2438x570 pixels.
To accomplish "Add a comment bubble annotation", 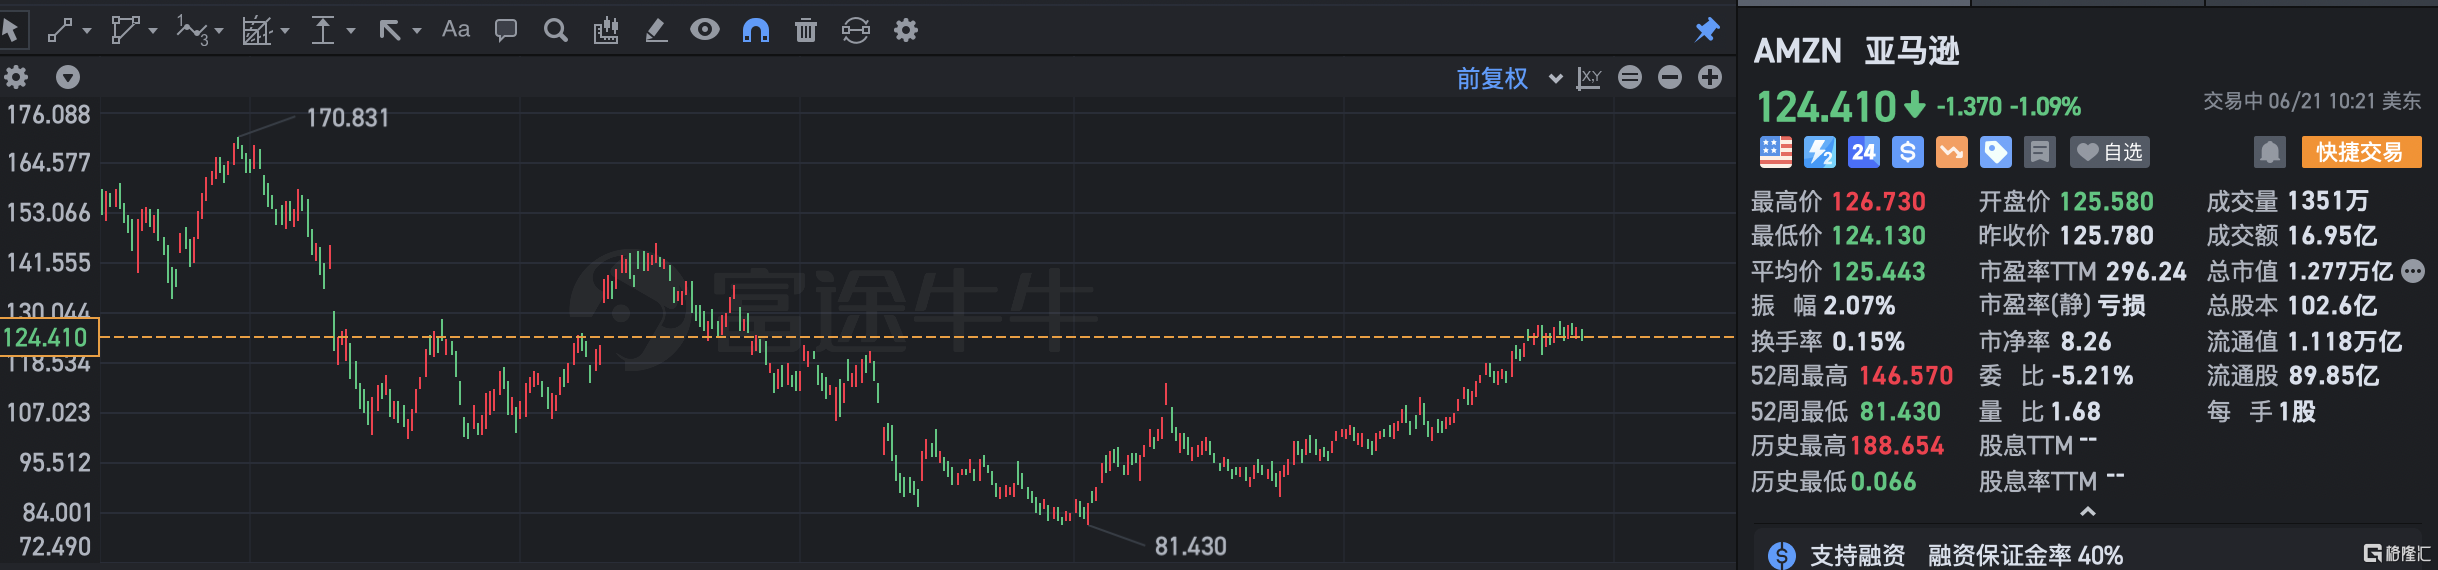I will (x=506, y=30).
